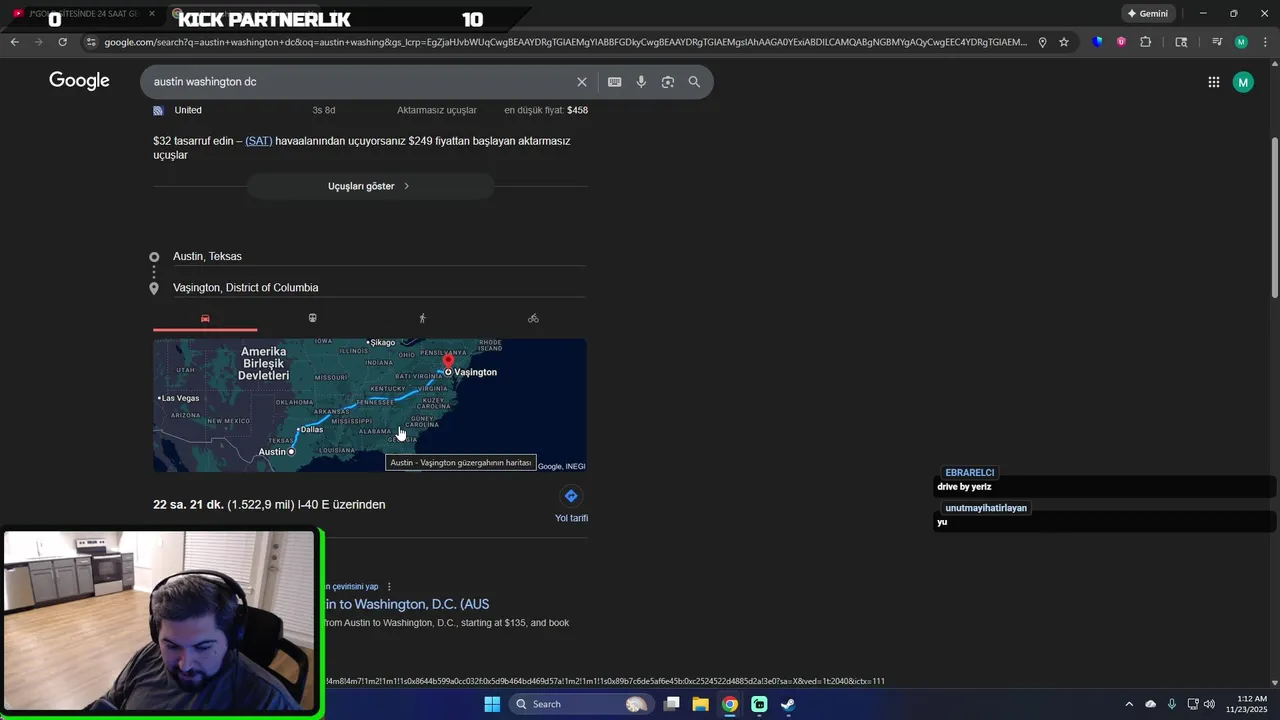Click the Uçuşları göster button
The width and height of the screenshot is (1280, 720).
coord(370,186)
